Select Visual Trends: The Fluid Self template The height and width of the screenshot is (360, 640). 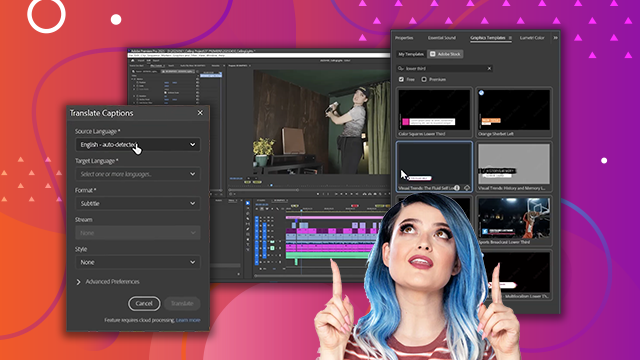pyautogui.click(x=434, y=166)
